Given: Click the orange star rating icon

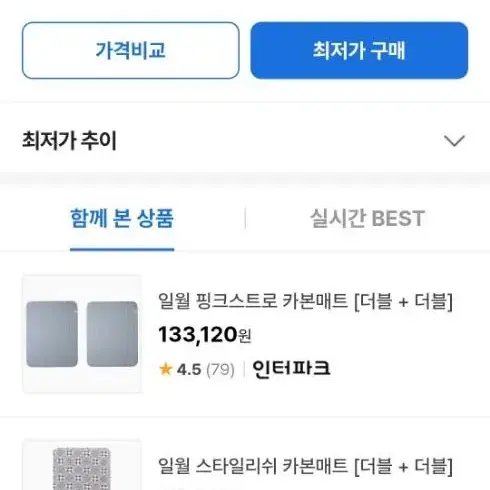Looking at the screenshot, I should pyautogui.click(x=166, y=369).
